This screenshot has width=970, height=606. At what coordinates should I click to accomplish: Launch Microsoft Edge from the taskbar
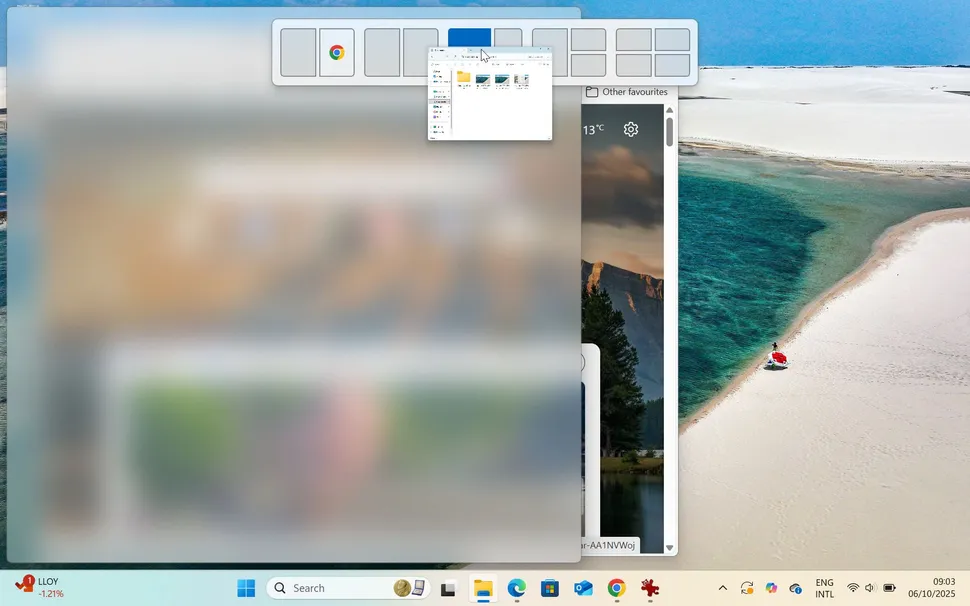(516, 589)
